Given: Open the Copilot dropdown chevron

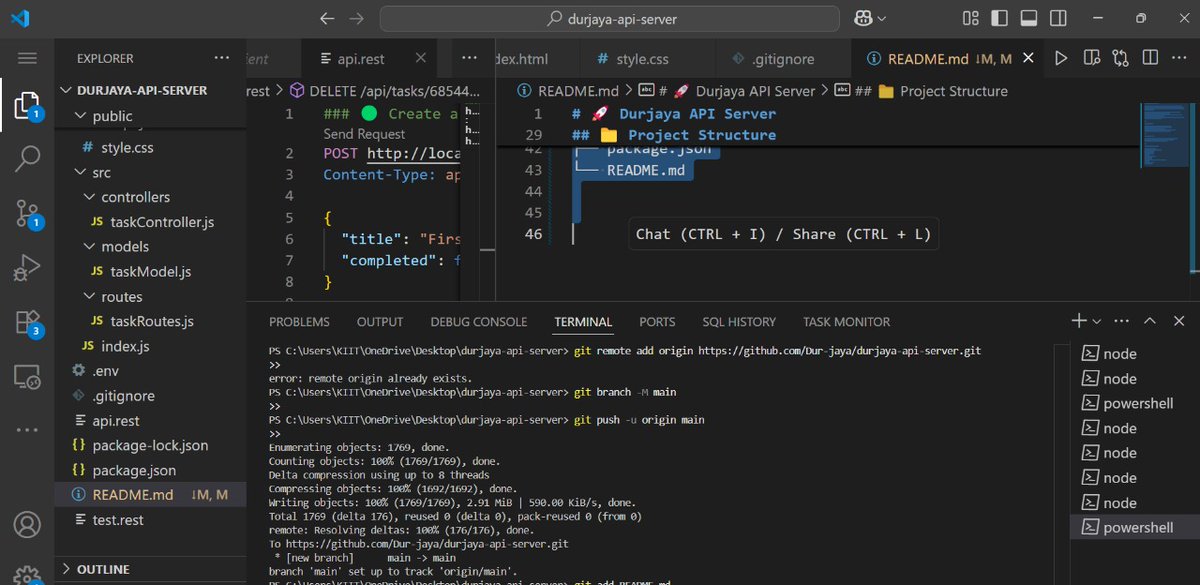Looking at the screenshot, I should tap(882, 18).
